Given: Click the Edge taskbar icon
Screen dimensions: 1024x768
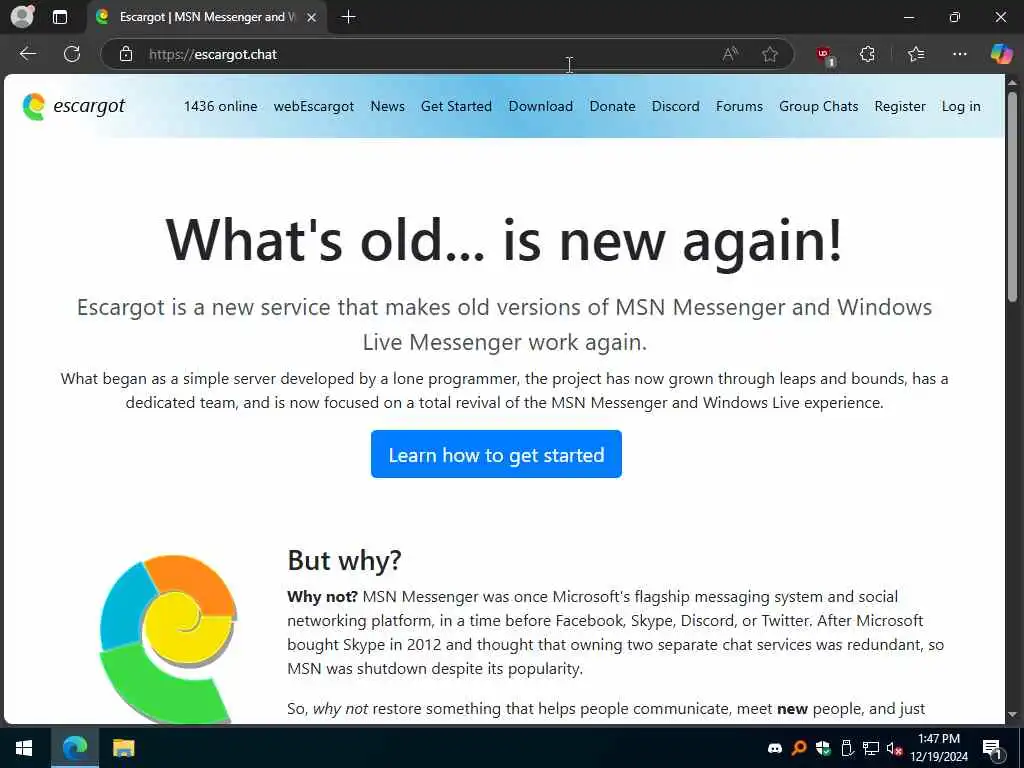Looking at the screenshot, I should pos(75,748).
